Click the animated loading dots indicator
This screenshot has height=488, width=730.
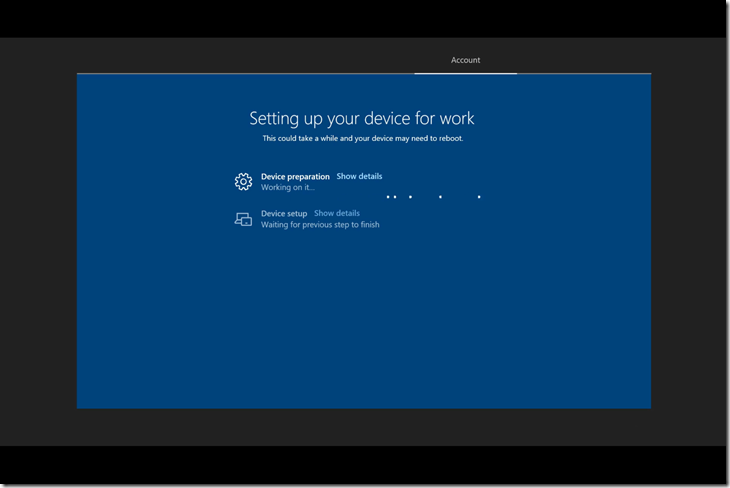tap(434, 197)
